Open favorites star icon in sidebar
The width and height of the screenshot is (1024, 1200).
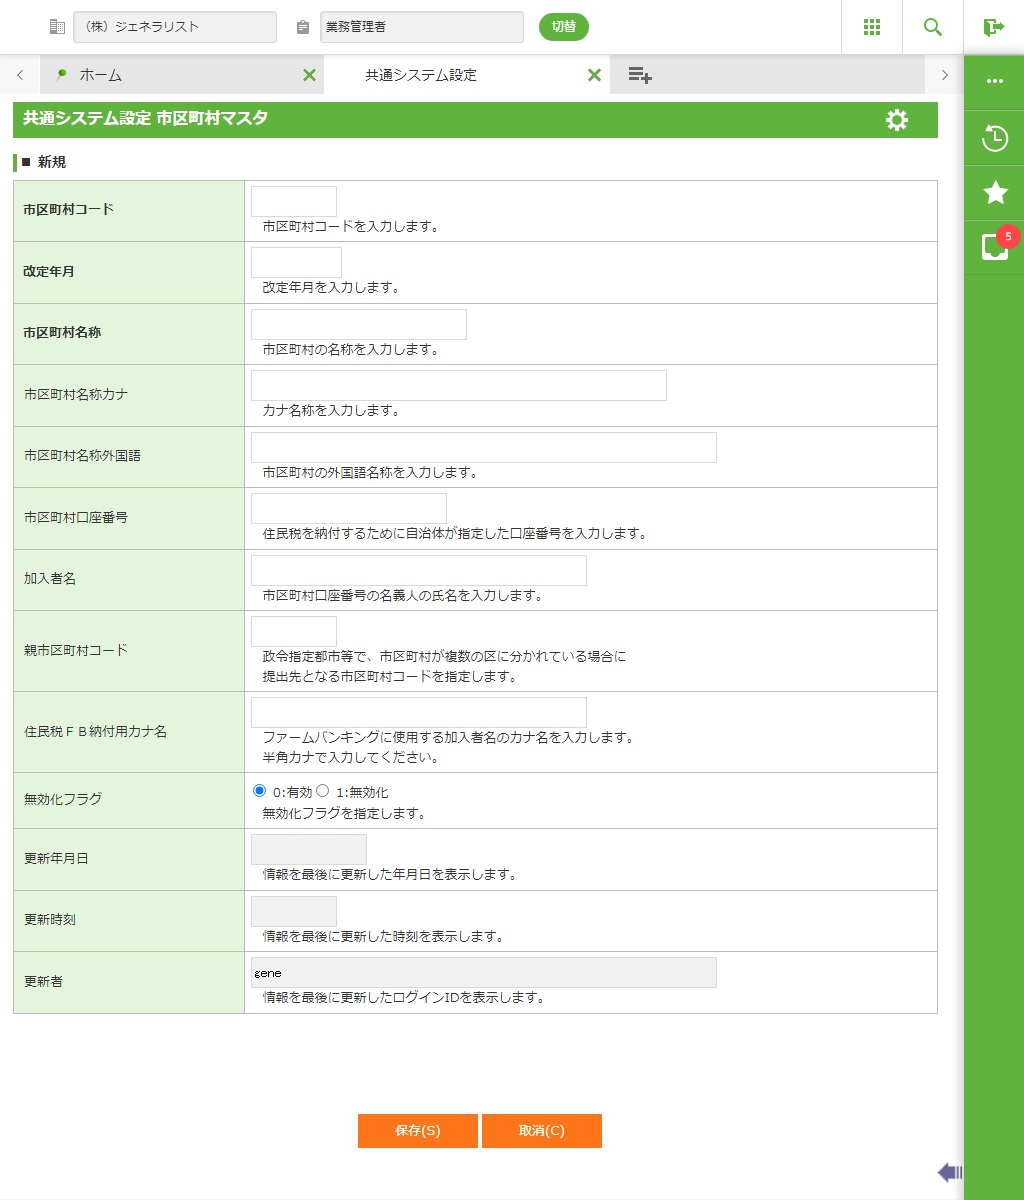pyautogui.click(x=994, y=193)
